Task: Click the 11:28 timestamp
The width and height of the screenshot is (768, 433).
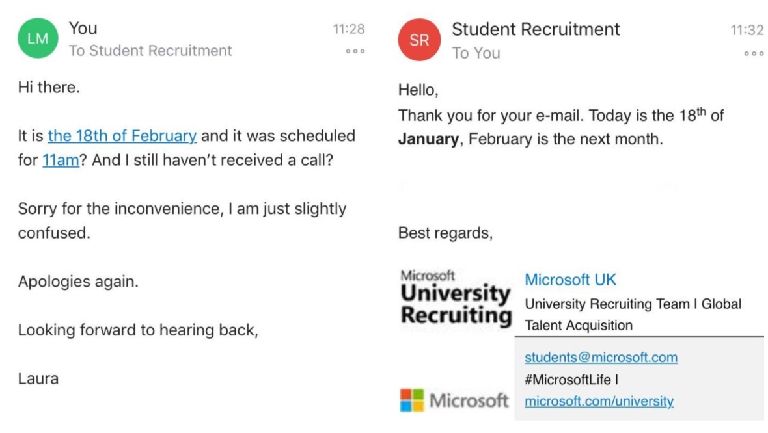Action: [349, 29]
